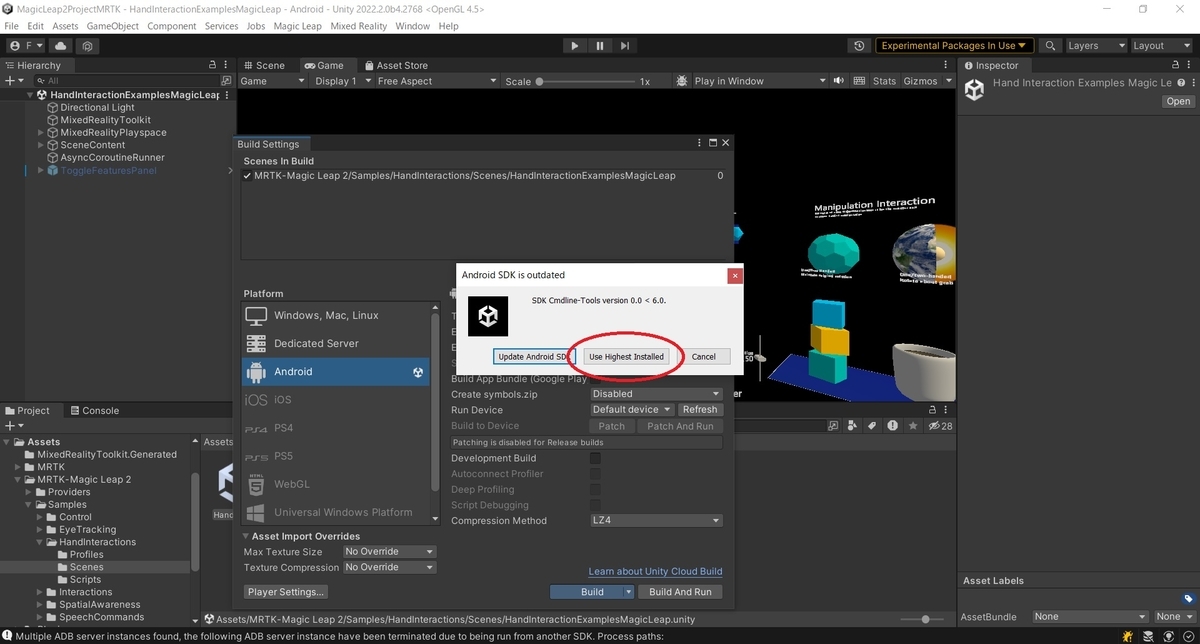Lock the Inspector panel

pos(1176,66)
